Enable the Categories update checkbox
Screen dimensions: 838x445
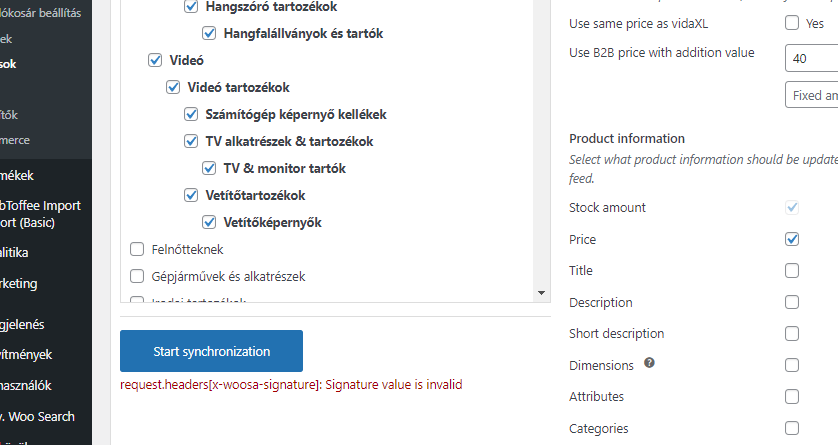792,428
